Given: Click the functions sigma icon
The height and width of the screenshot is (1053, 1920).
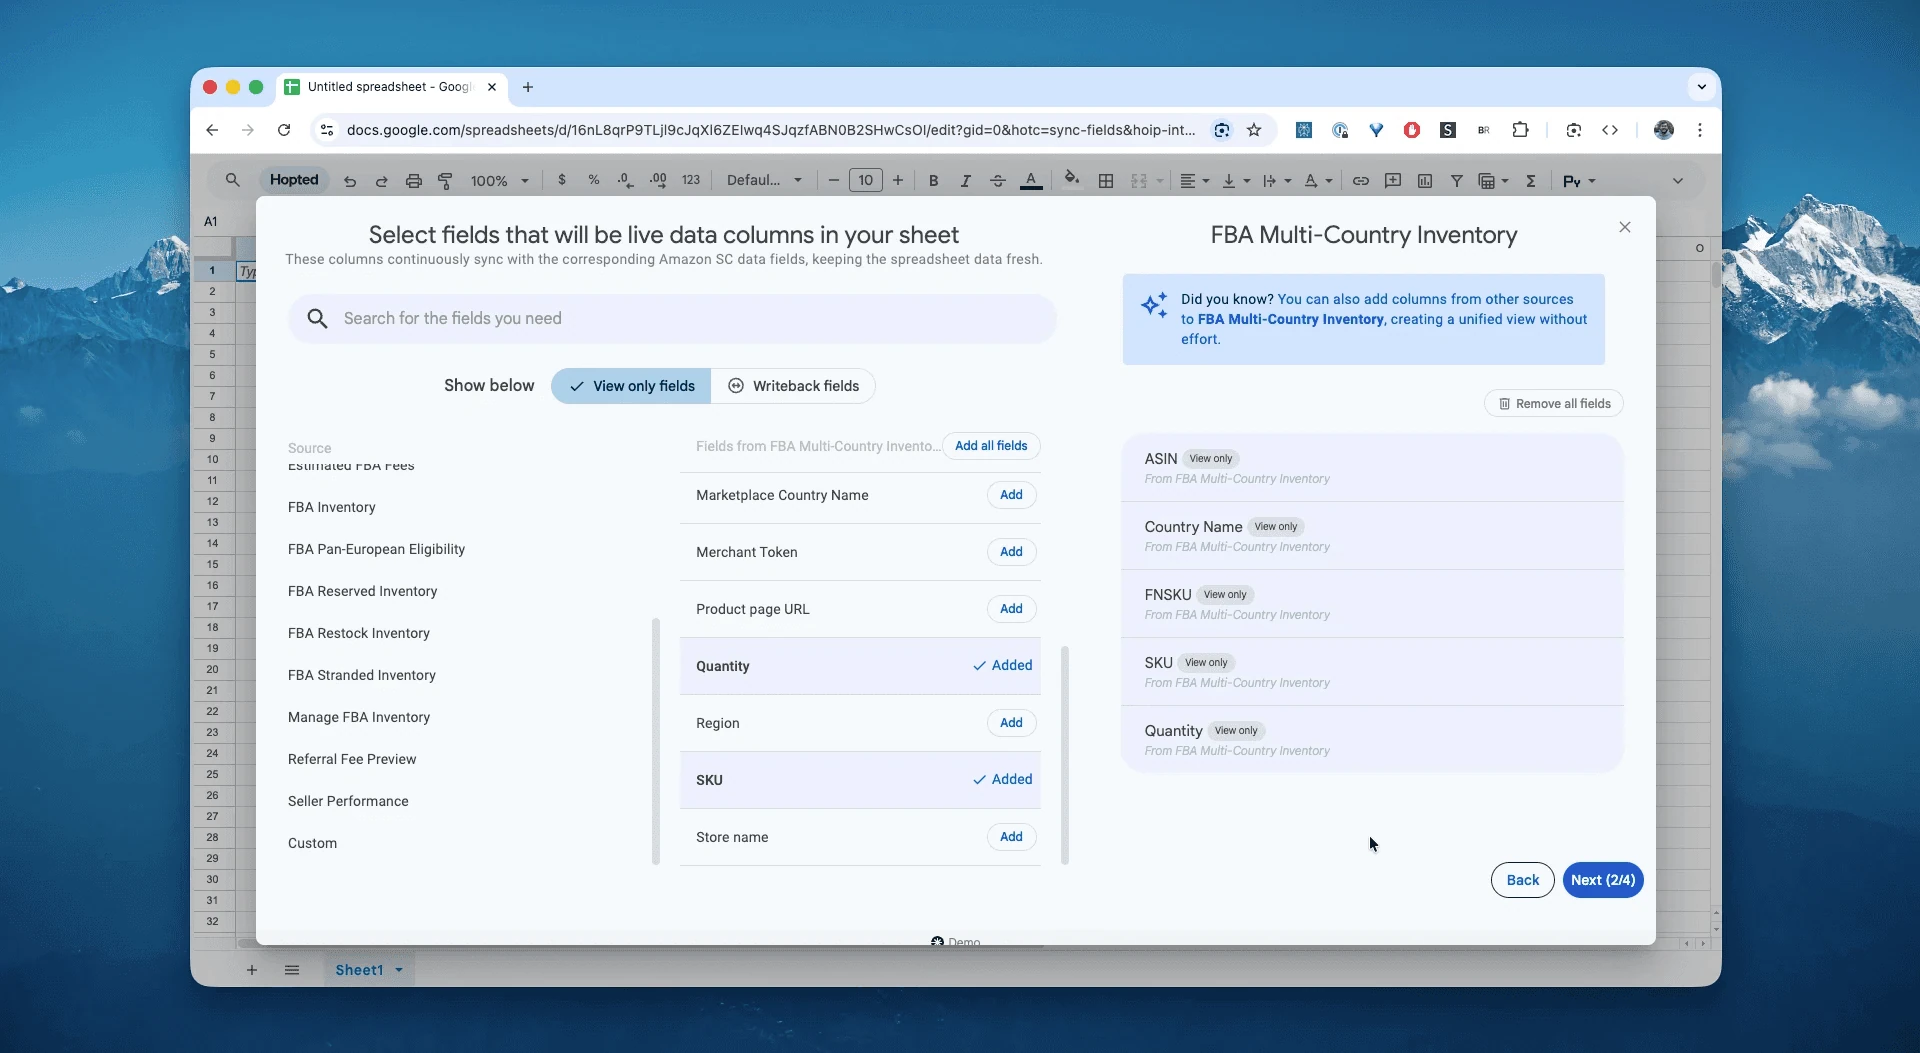Looking at the screenshot, I should [1531, 181].
